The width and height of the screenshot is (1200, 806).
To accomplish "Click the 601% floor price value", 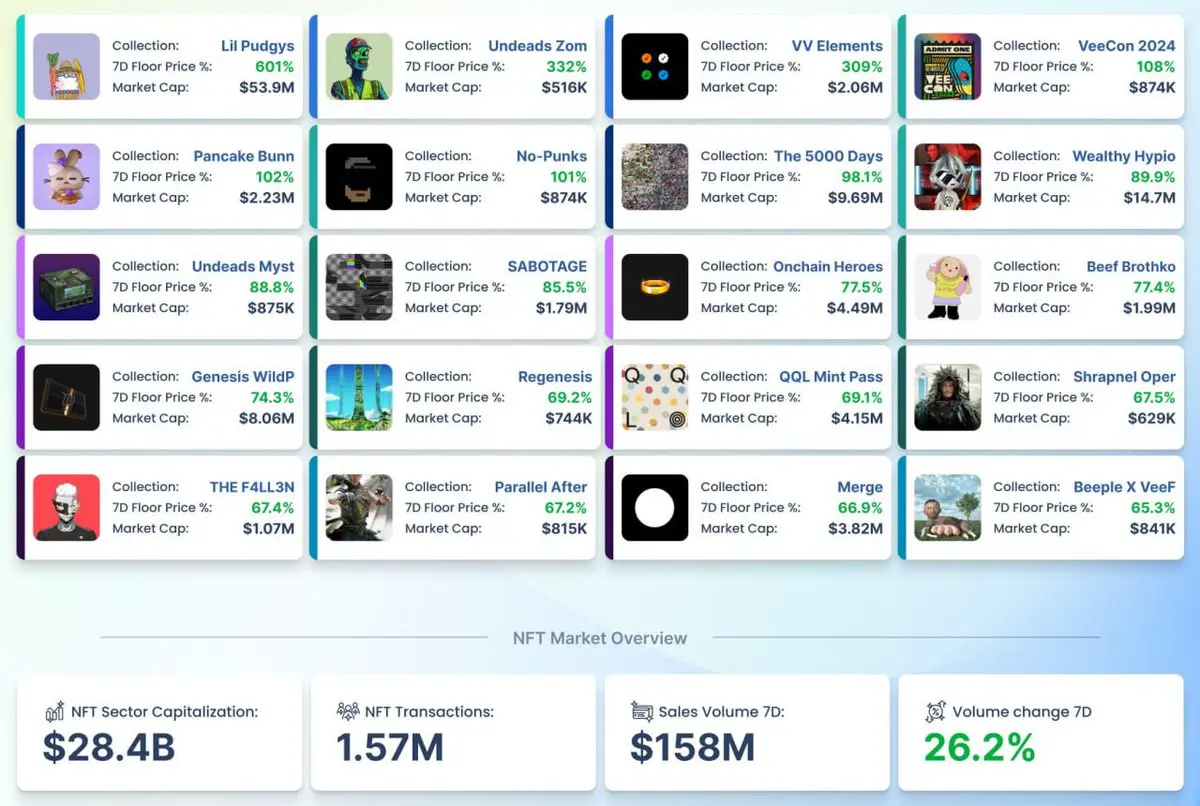I will pyautogui.click(x=274, y=67).
